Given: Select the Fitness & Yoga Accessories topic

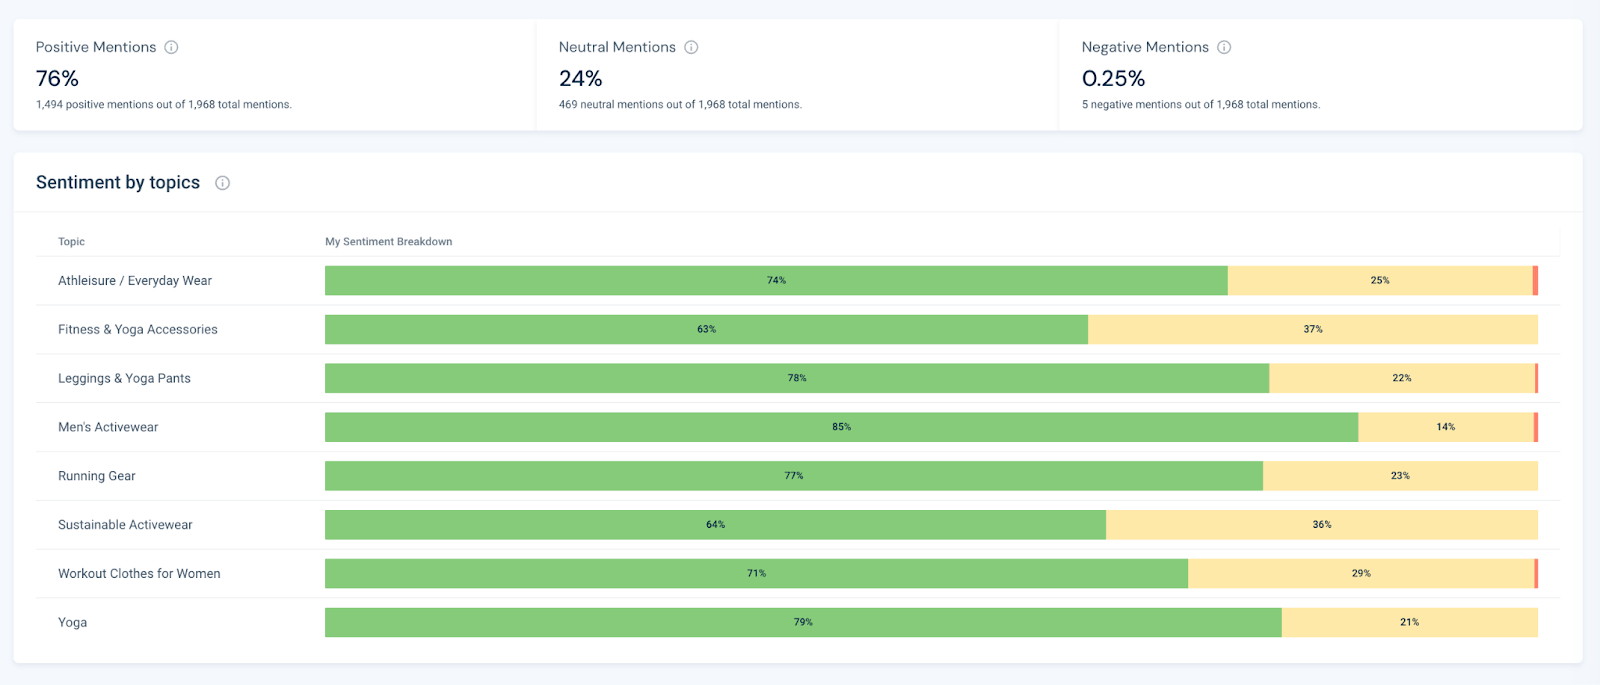Looking at the screenshot, I should coord(138,330).
